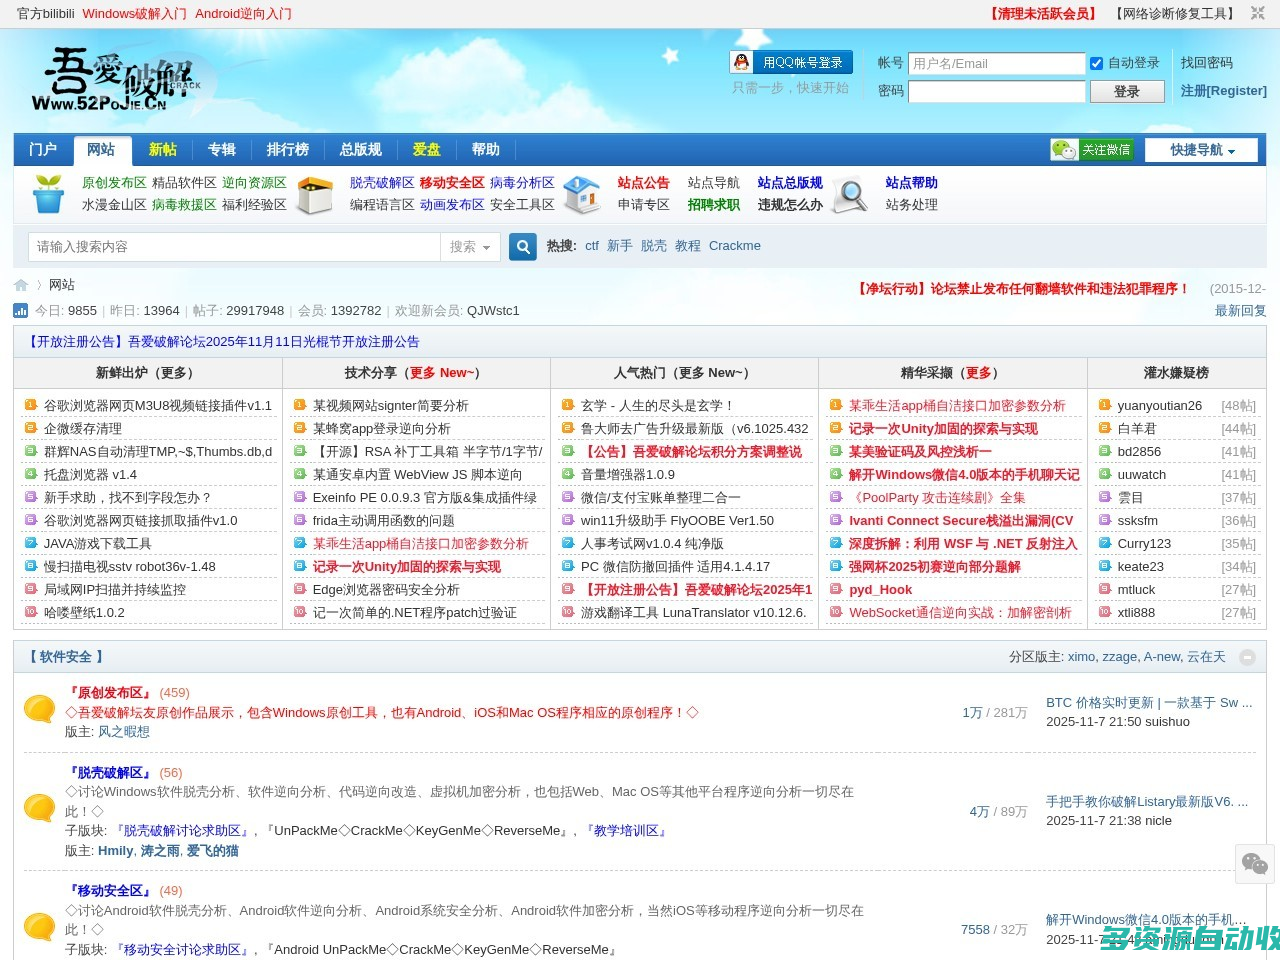Click the 找回密码 password recovery link
This screenshot has width=1280, height=960.
(1209, 63)
